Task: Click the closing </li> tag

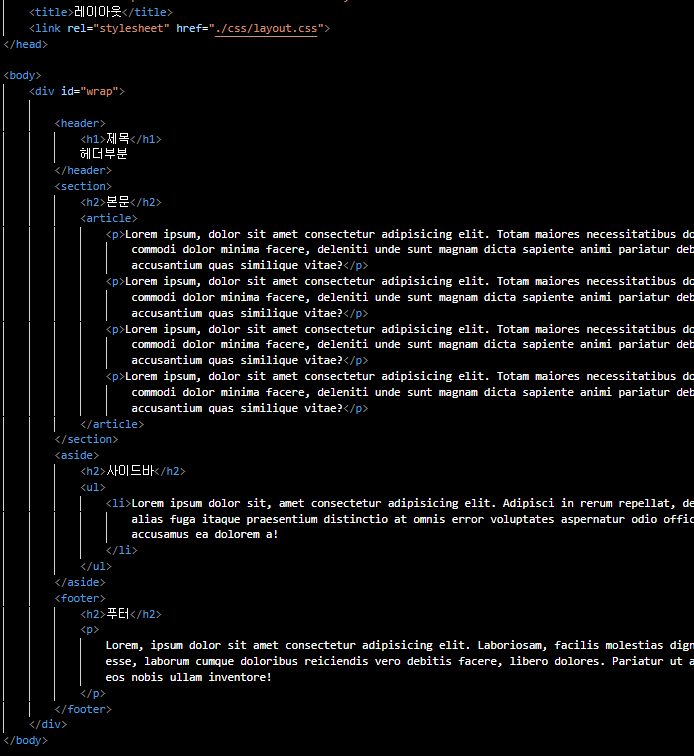Action: pos(122,550)
